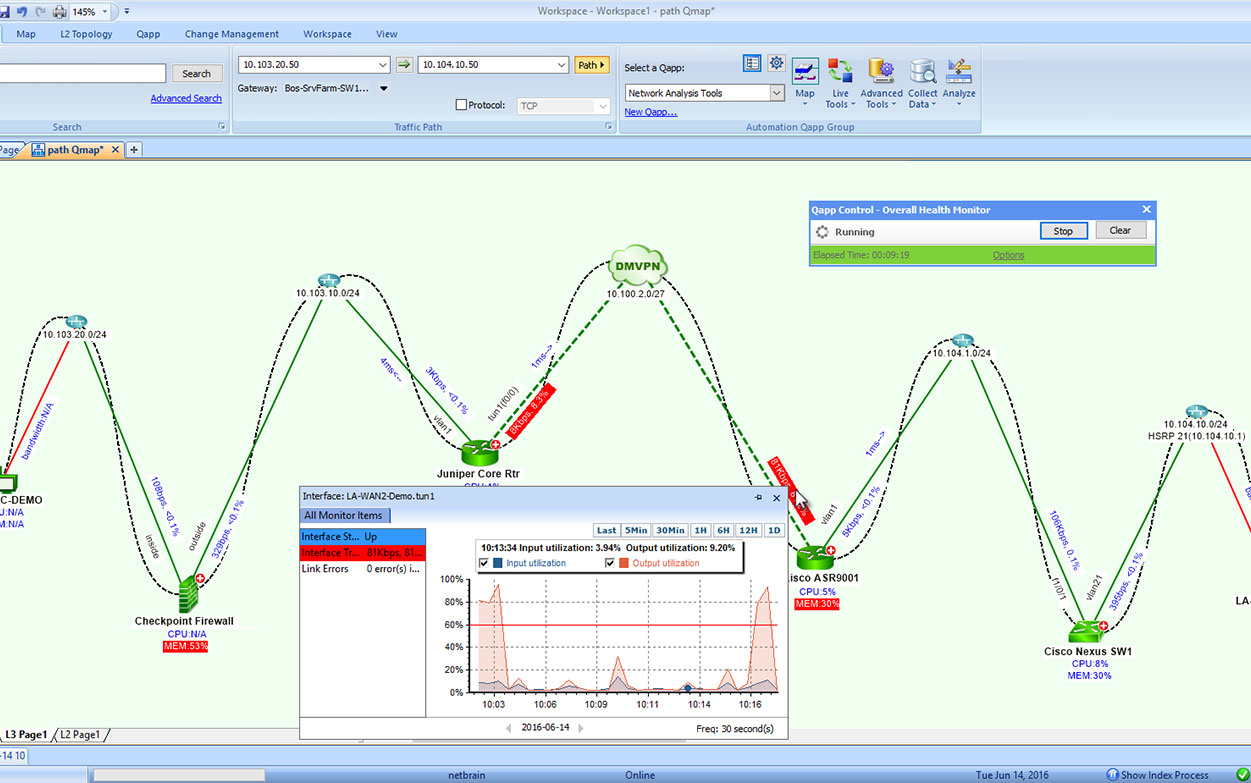Uncheck the Output utilization checkbox
This screenshot has height=783, width=1251.
tap(609, 561)
